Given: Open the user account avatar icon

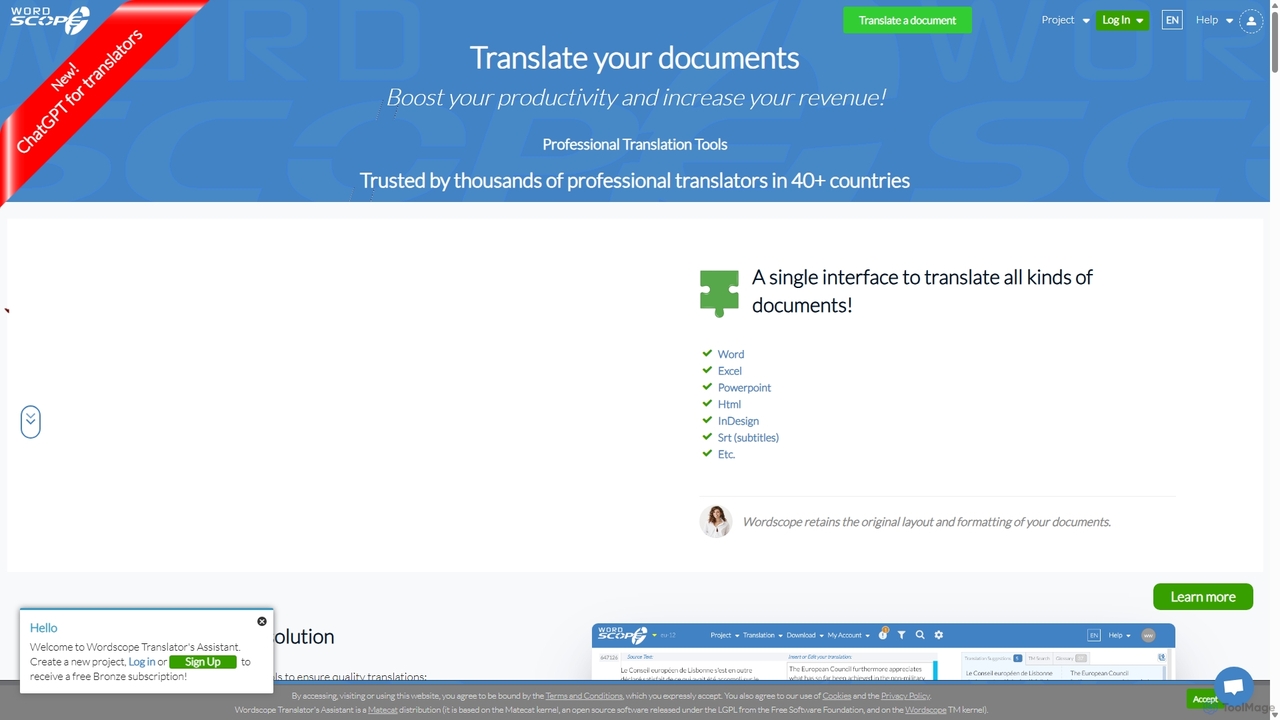Looking at the screenshot, I should [1251, 20].
